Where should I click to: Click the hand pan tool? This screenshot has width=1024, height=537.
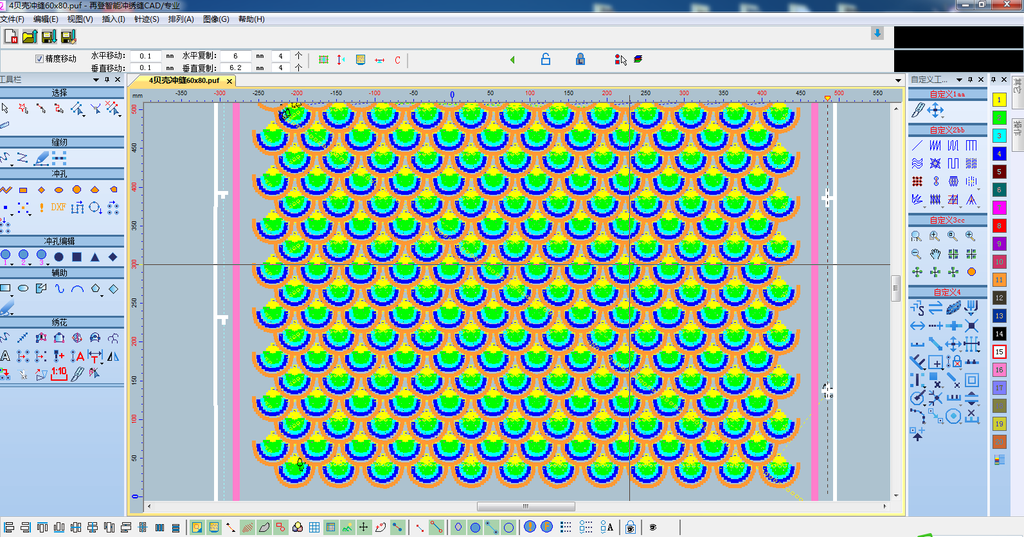pyautogui.click(x=934, y=254)
